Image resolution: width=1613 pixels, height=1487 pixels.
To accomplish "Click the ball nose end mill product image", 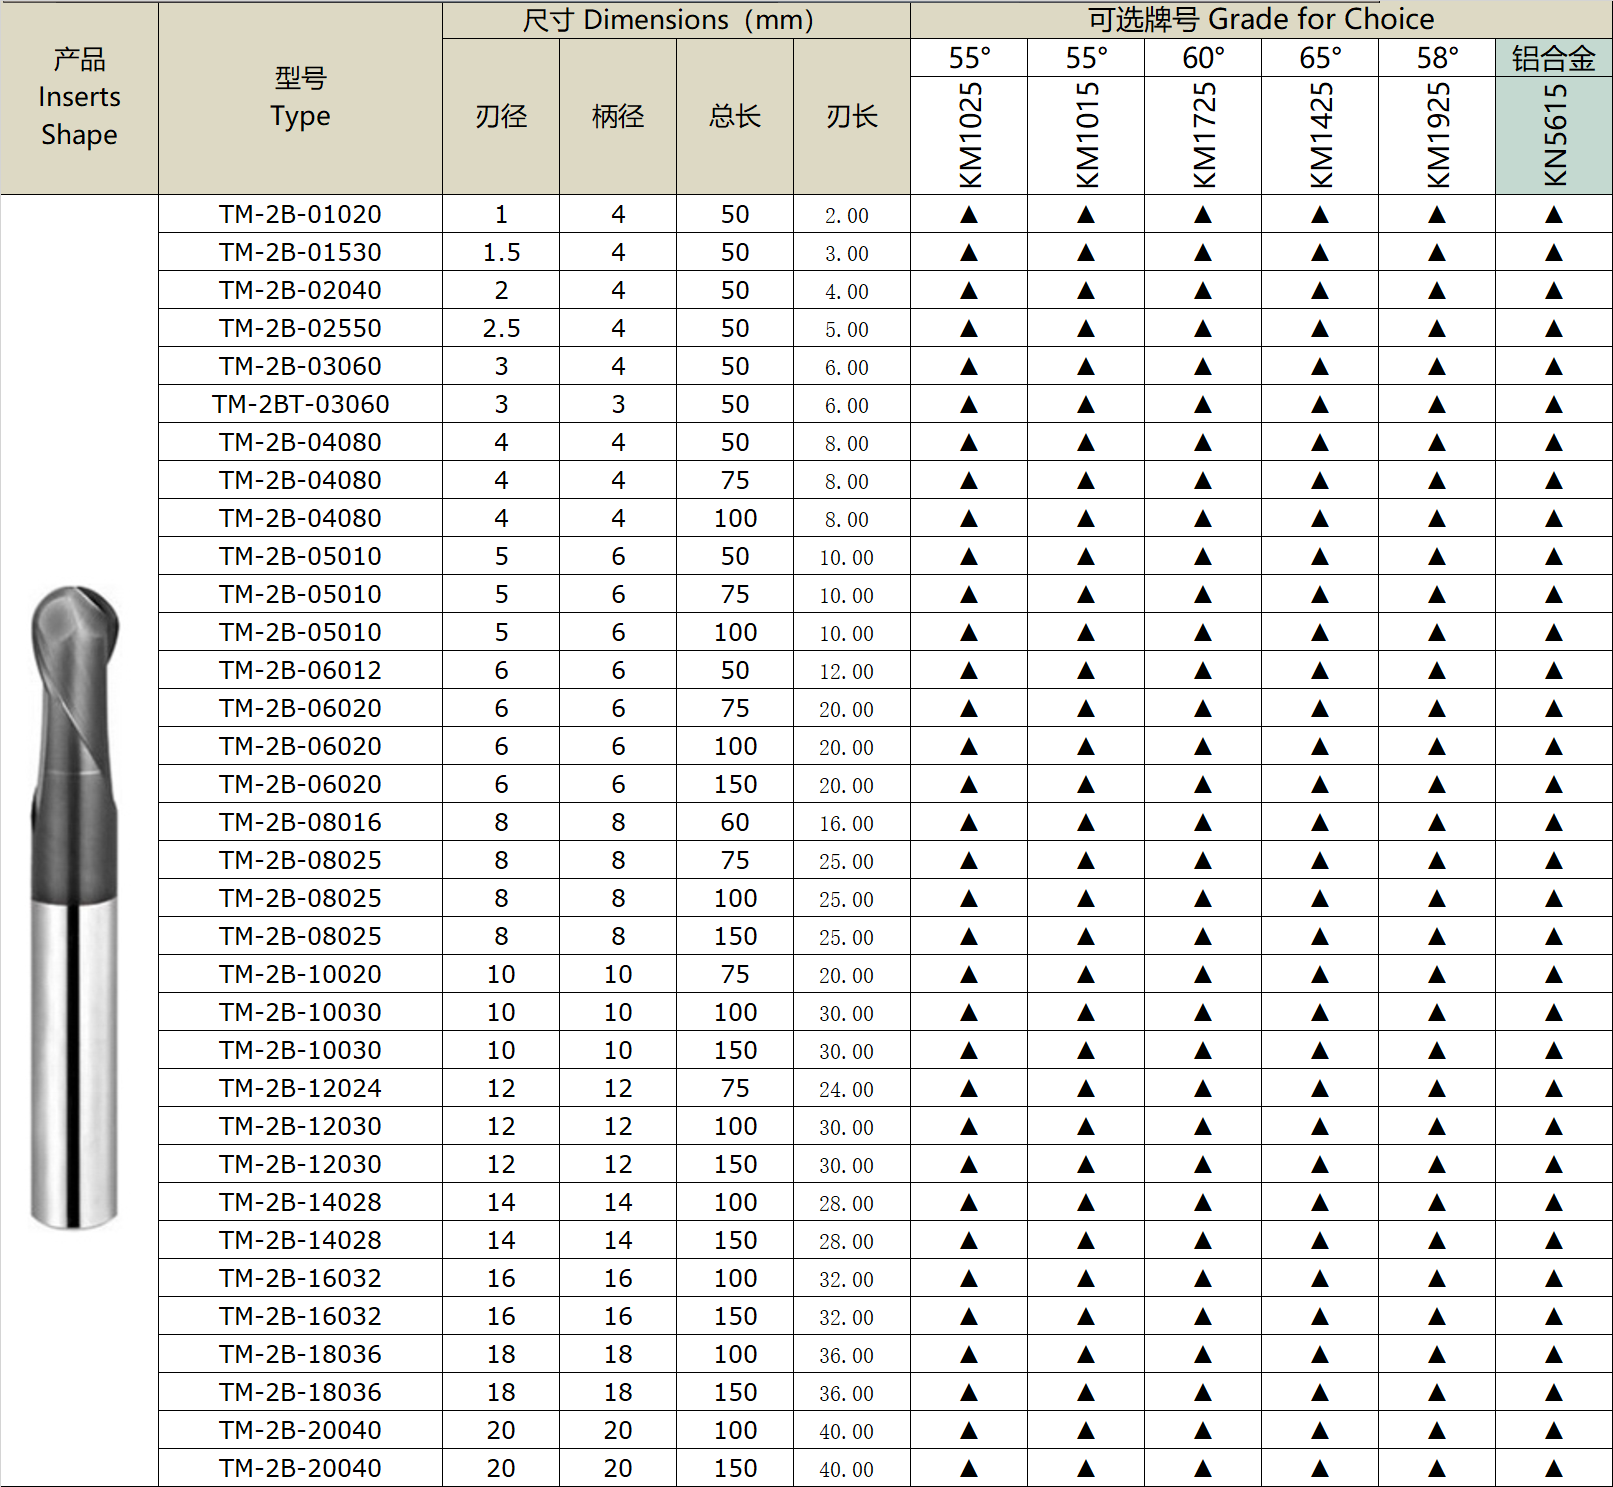I will pos(76,906).
